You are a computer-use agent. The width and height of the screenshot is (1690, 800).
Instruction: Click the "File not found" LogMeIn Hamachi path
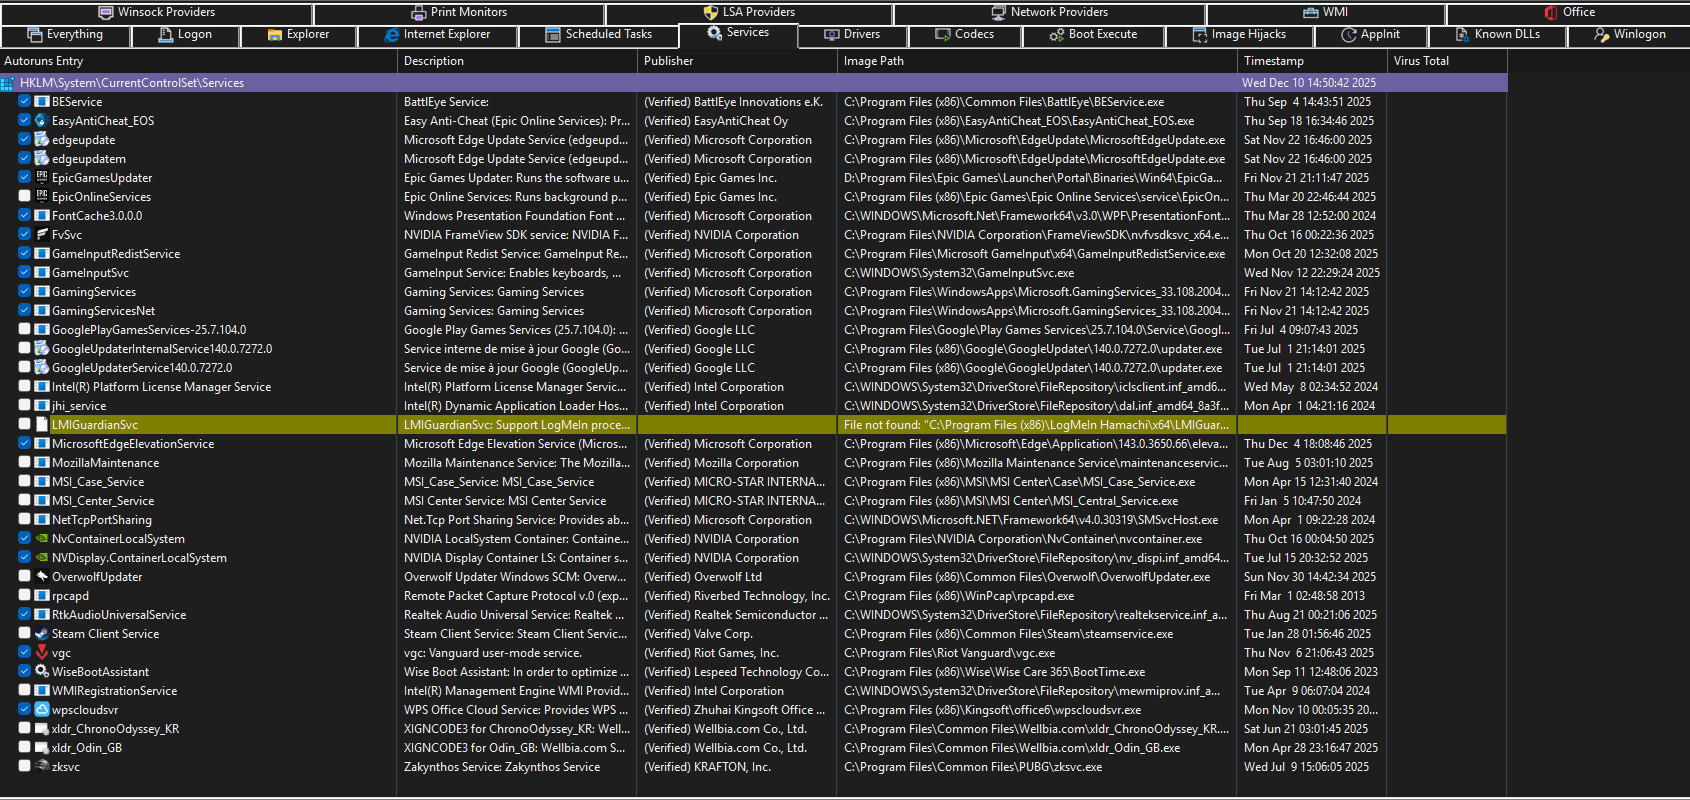pyautogui.click(x=1037, y=425)
